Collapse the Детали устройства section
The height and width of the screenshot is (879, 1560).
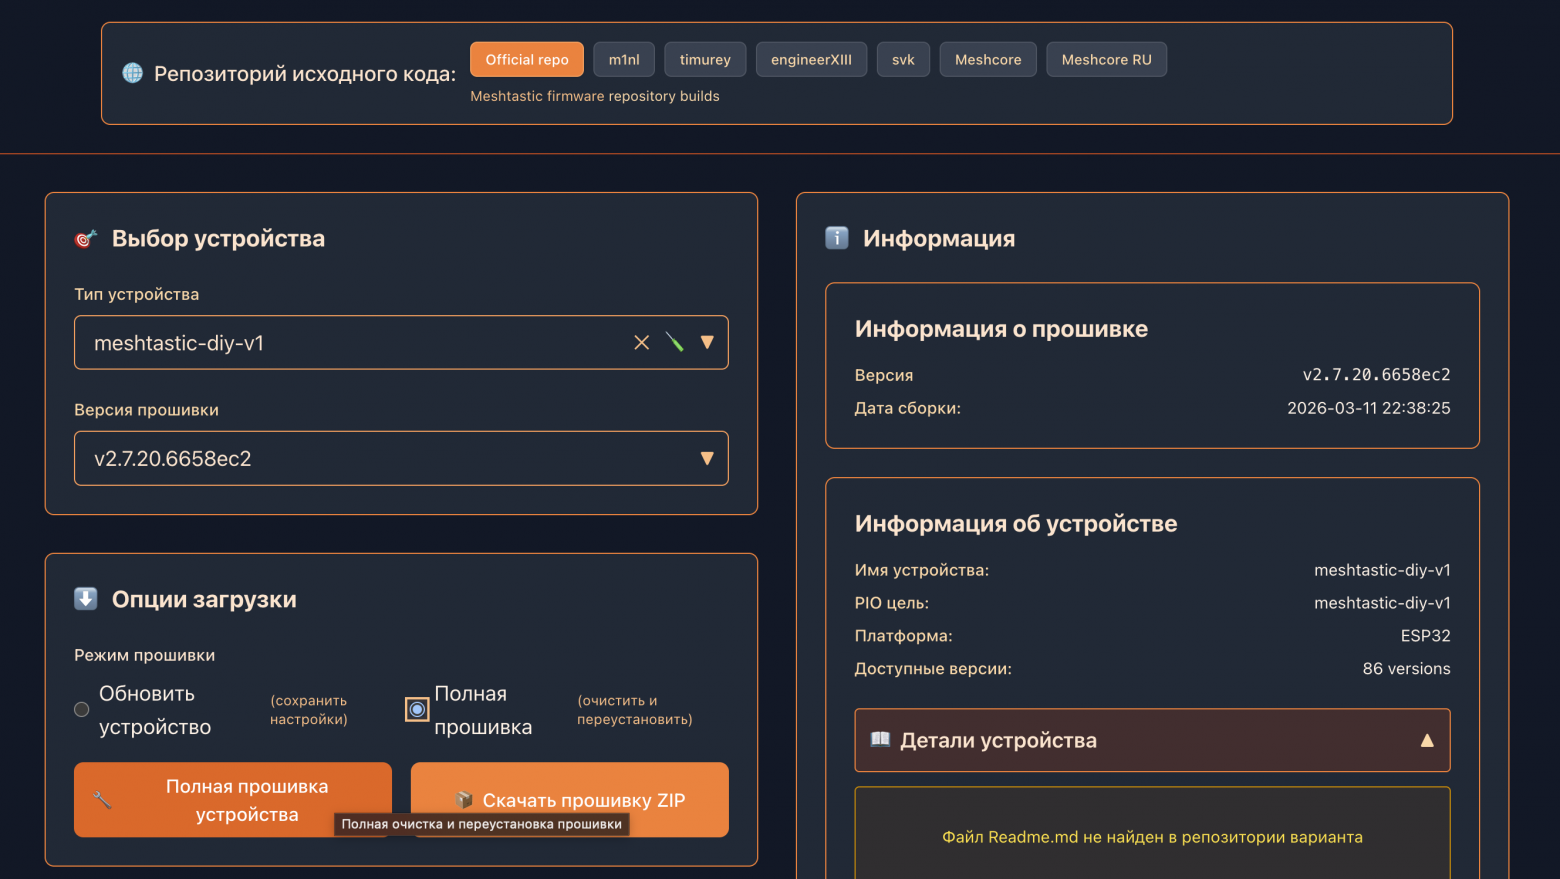1152,741
